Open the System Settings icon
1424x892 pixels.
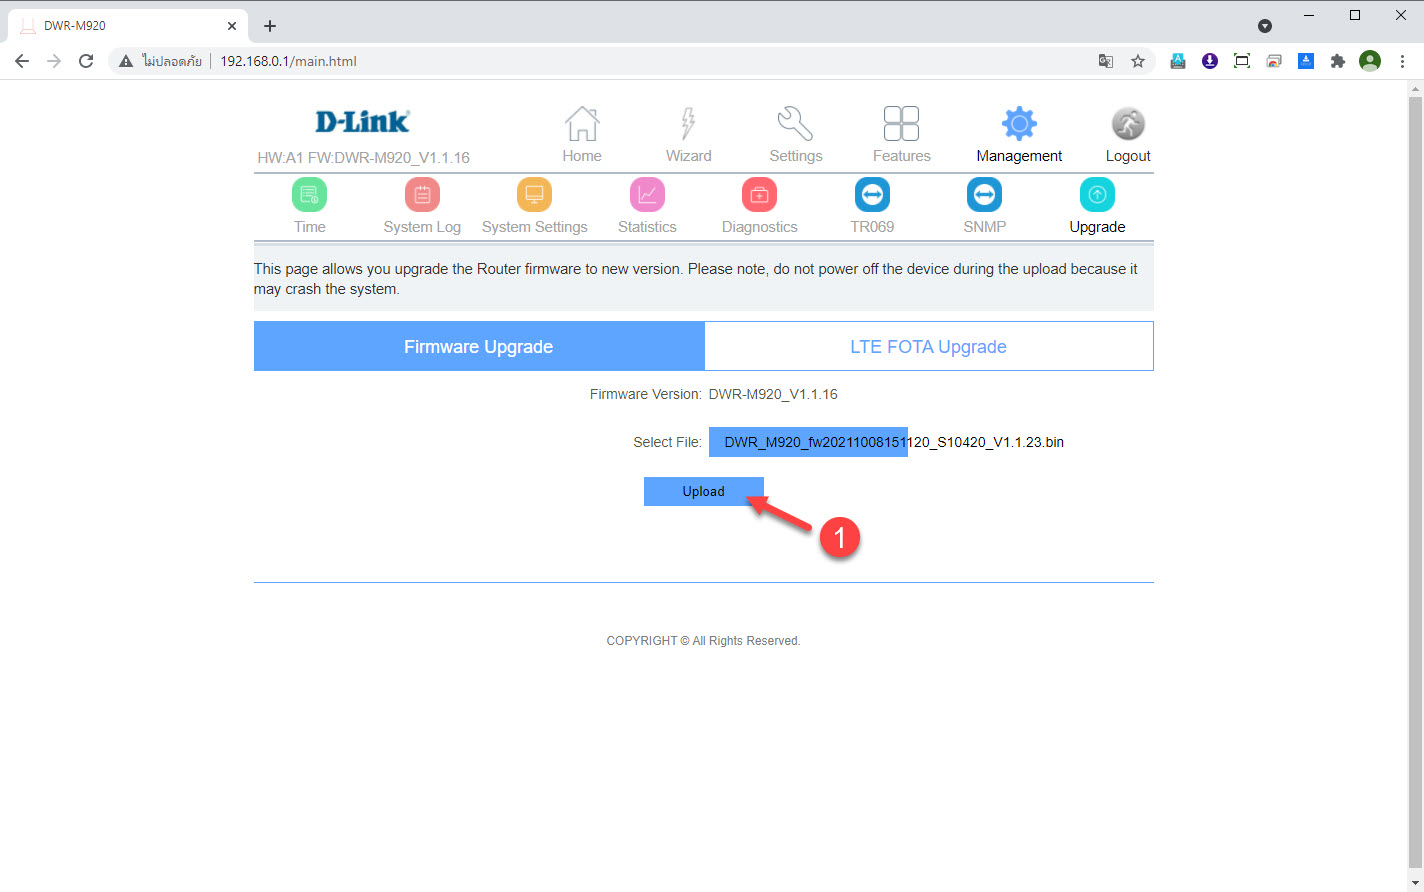coord(534,194)
